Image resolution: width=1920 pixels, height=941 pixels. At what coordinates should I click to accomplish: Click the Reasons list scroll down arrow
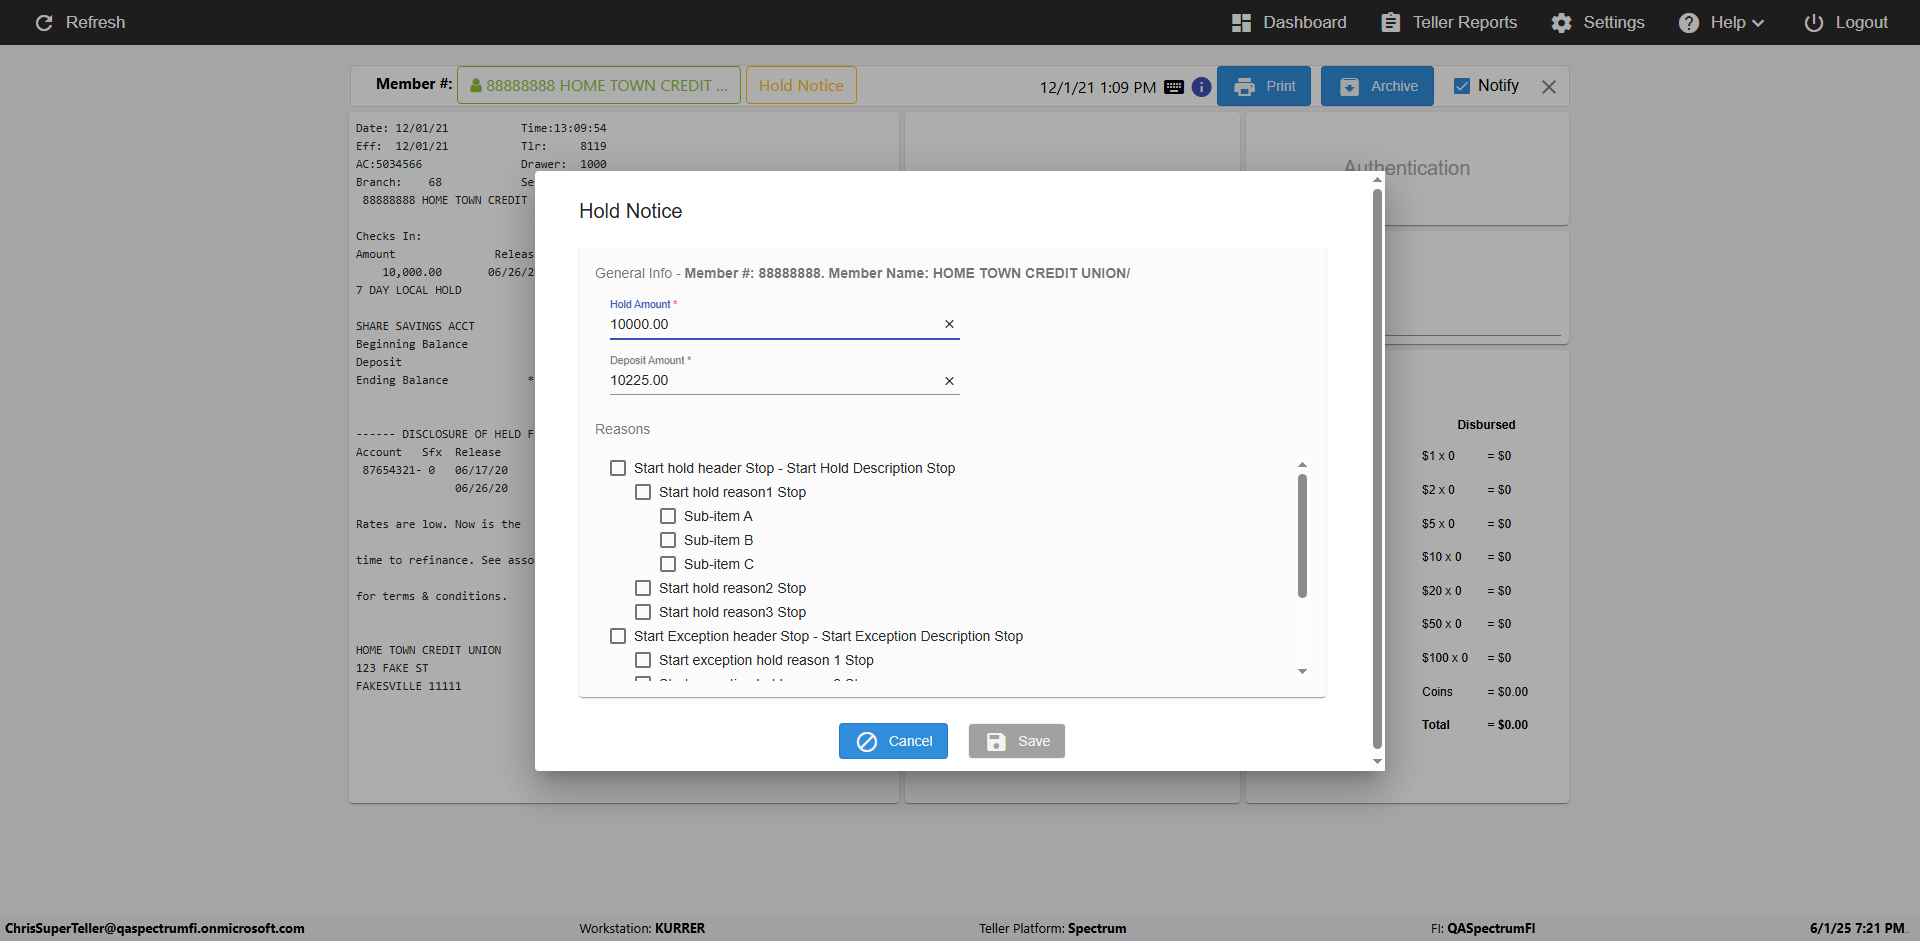coord(1302,671)
